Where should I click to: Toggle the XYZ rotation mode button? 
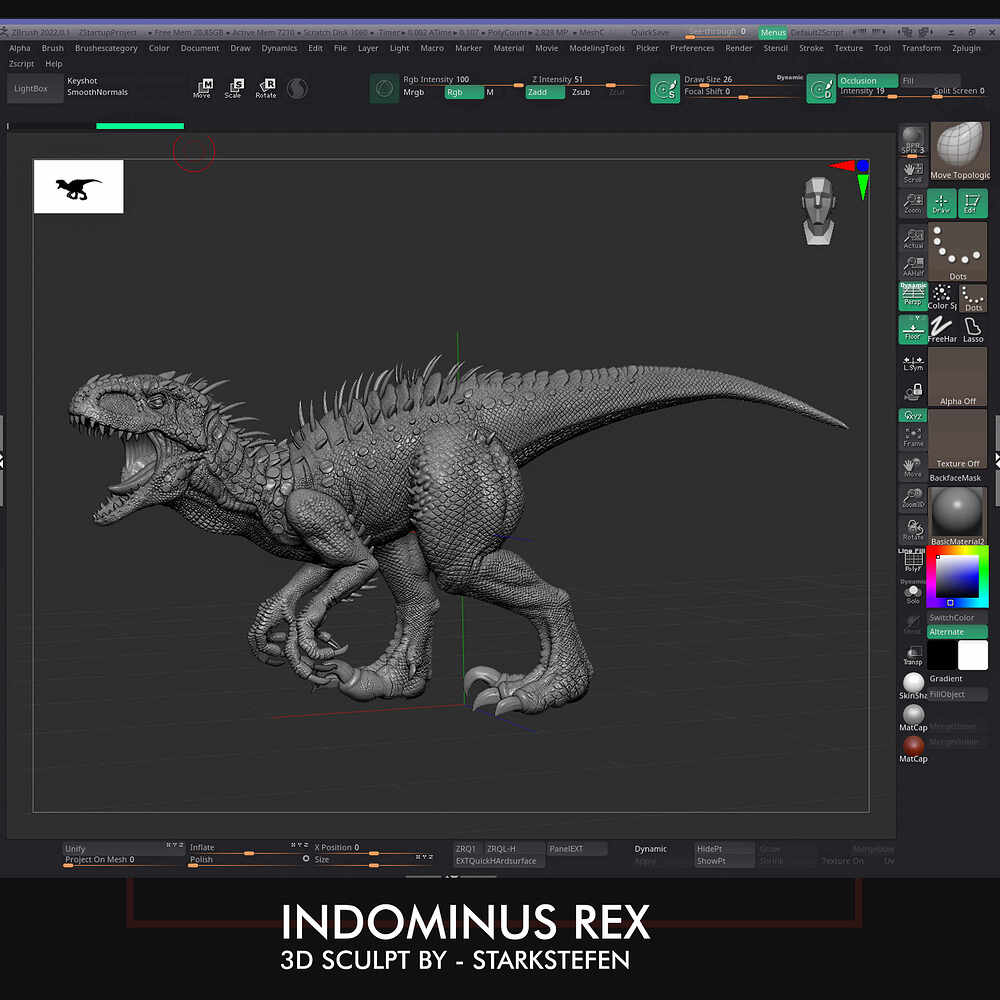coord(913,415)
